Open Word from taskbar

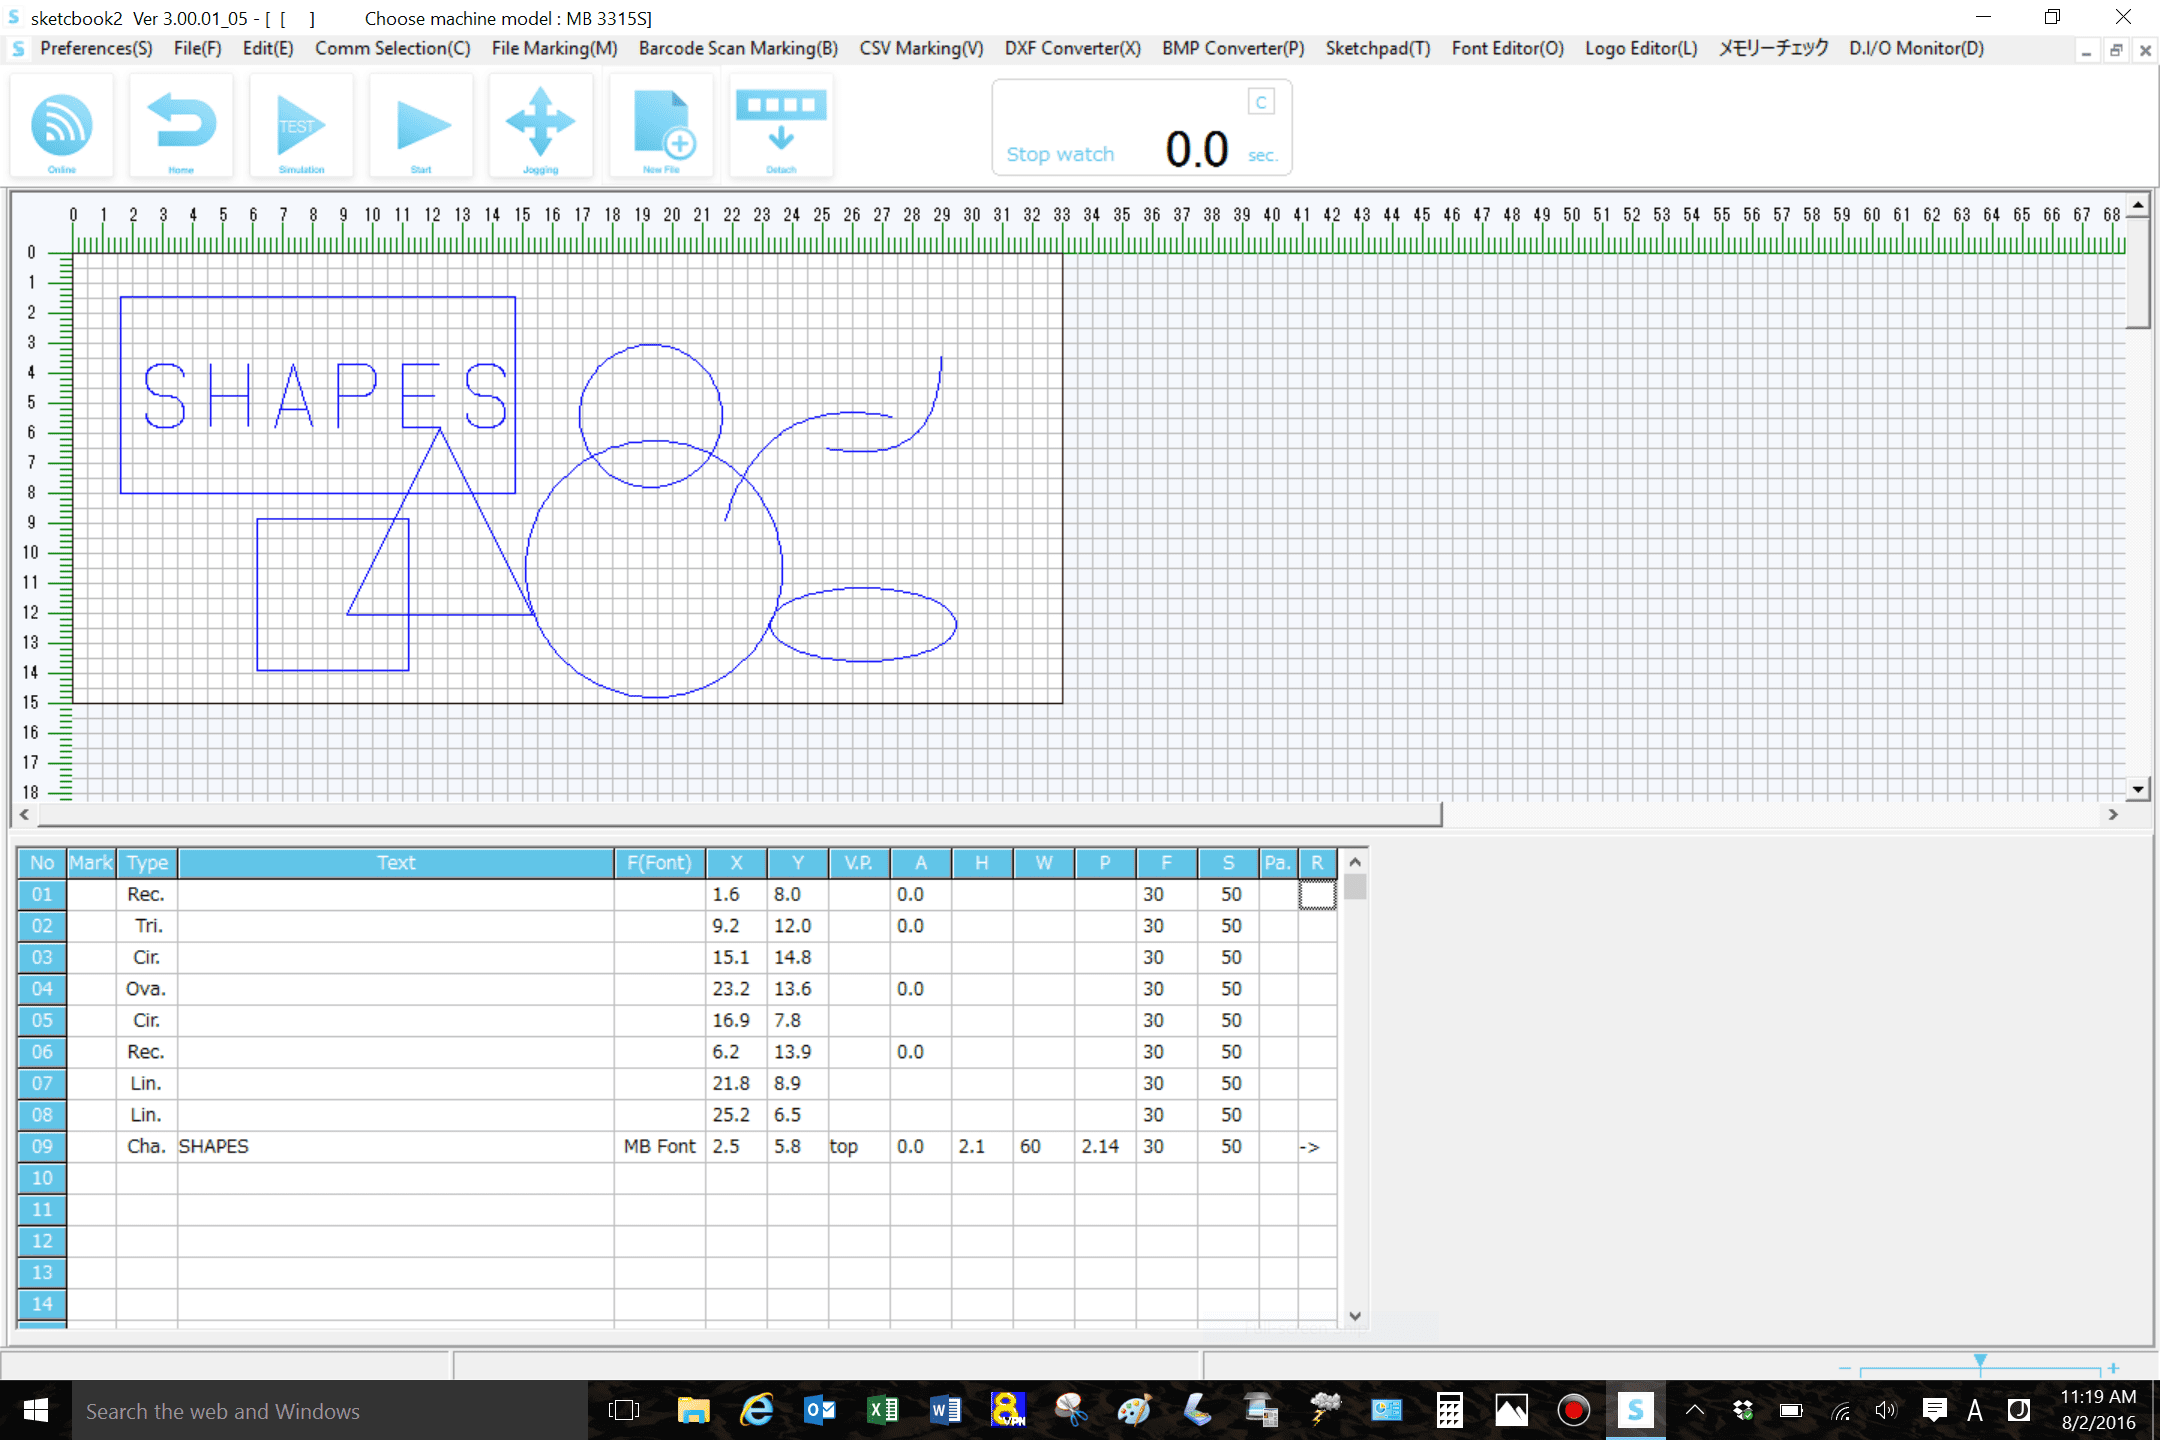(945, 1411)
